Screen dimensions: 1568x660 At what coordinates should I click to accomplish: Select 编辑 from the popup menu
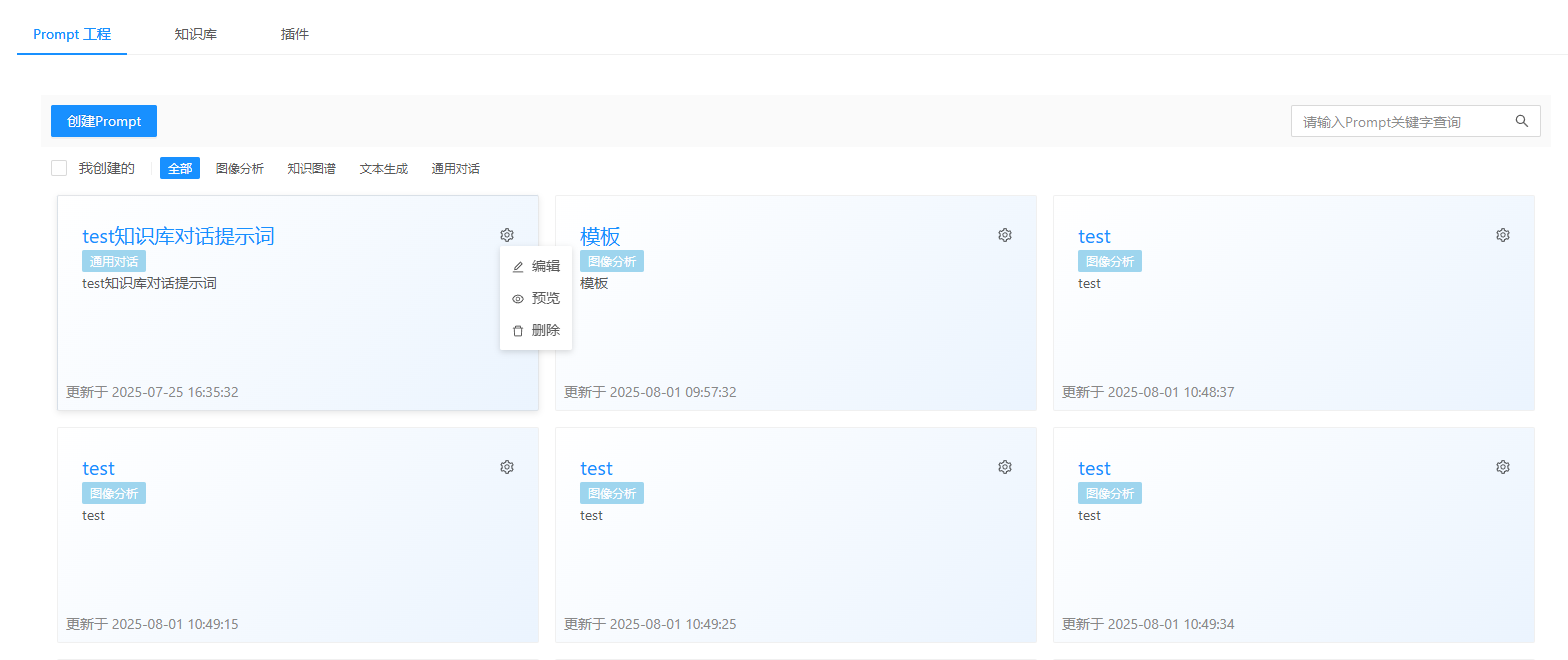click(536, 266)
